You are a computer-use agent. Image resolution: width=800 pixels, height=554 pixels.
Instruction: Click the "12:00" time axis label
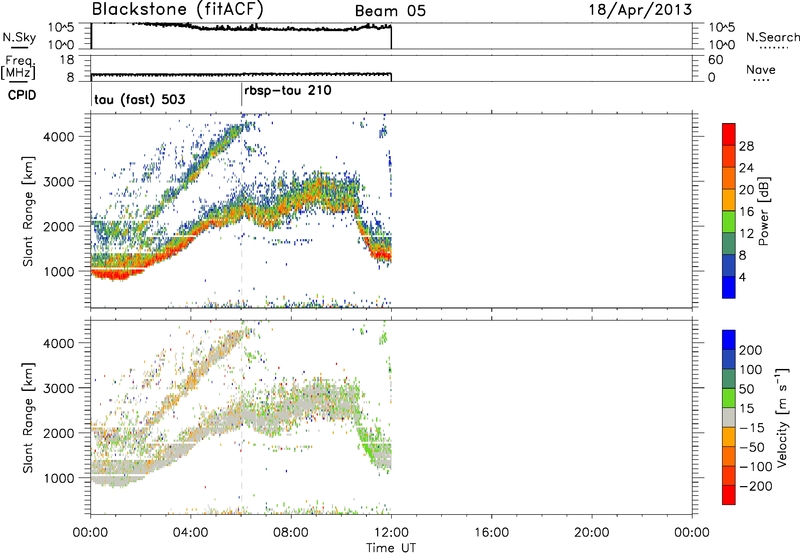point(391,533)
